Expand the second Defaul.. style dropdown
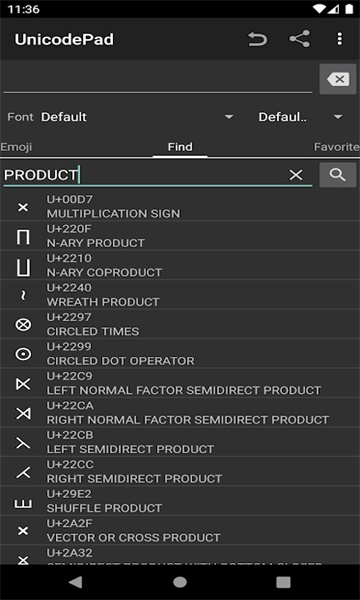 [x=300, y=117]
